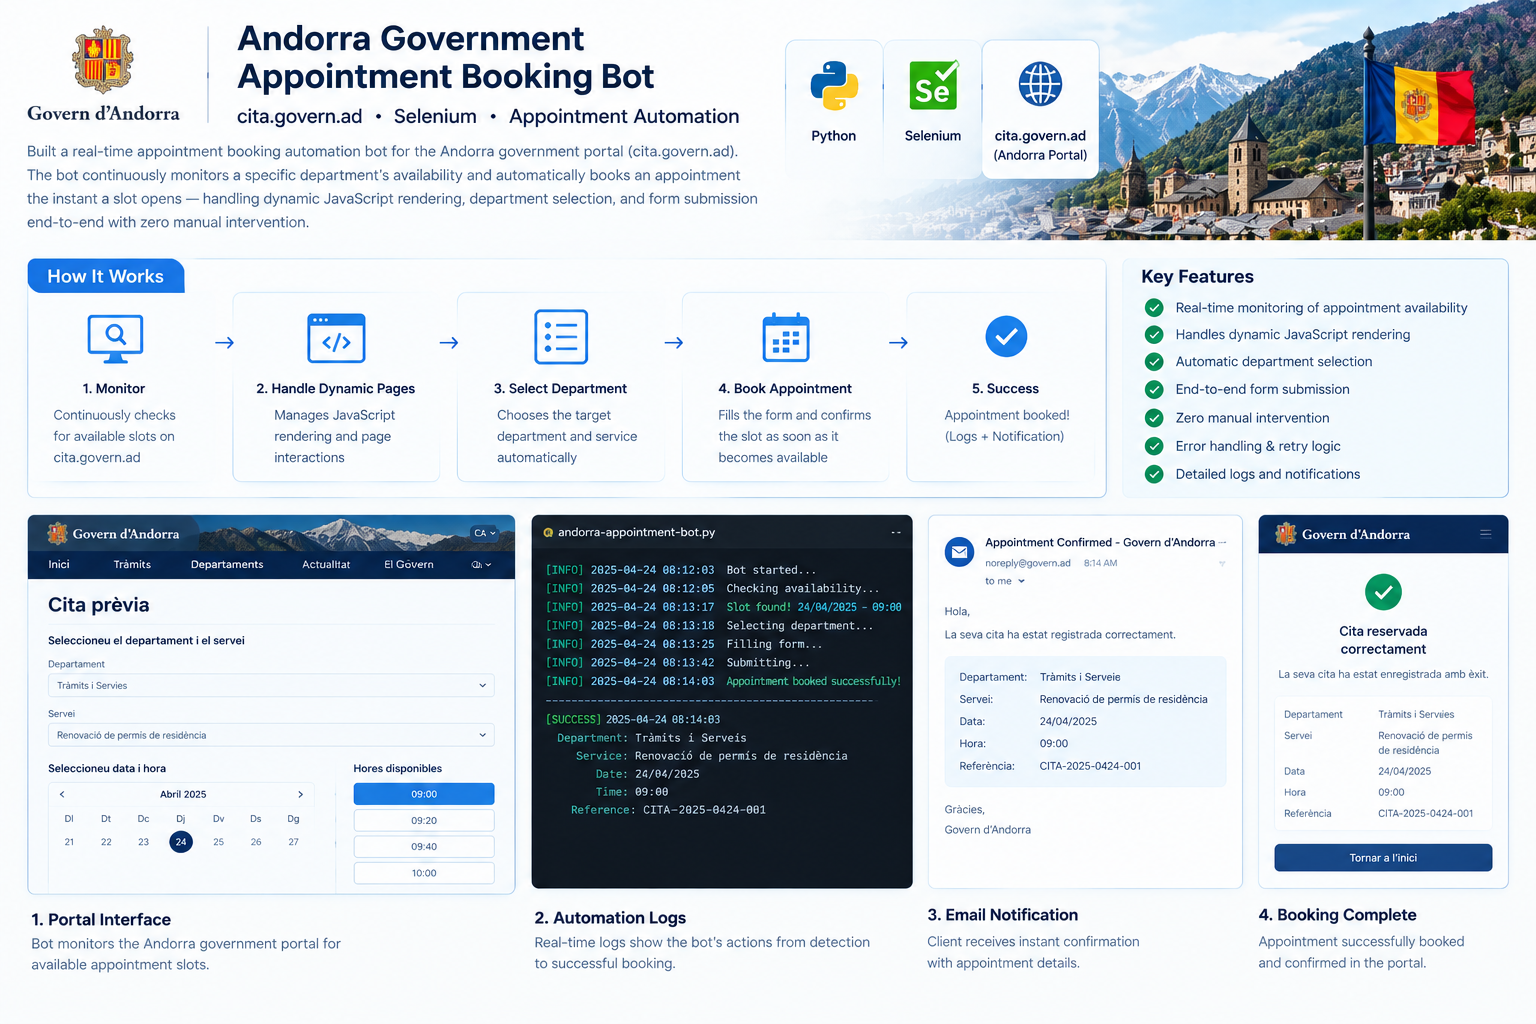The image size is (1536, 1024).
Task: Select day 25 in the calendar
Action: pyautogui.click(x=218, y=842)
